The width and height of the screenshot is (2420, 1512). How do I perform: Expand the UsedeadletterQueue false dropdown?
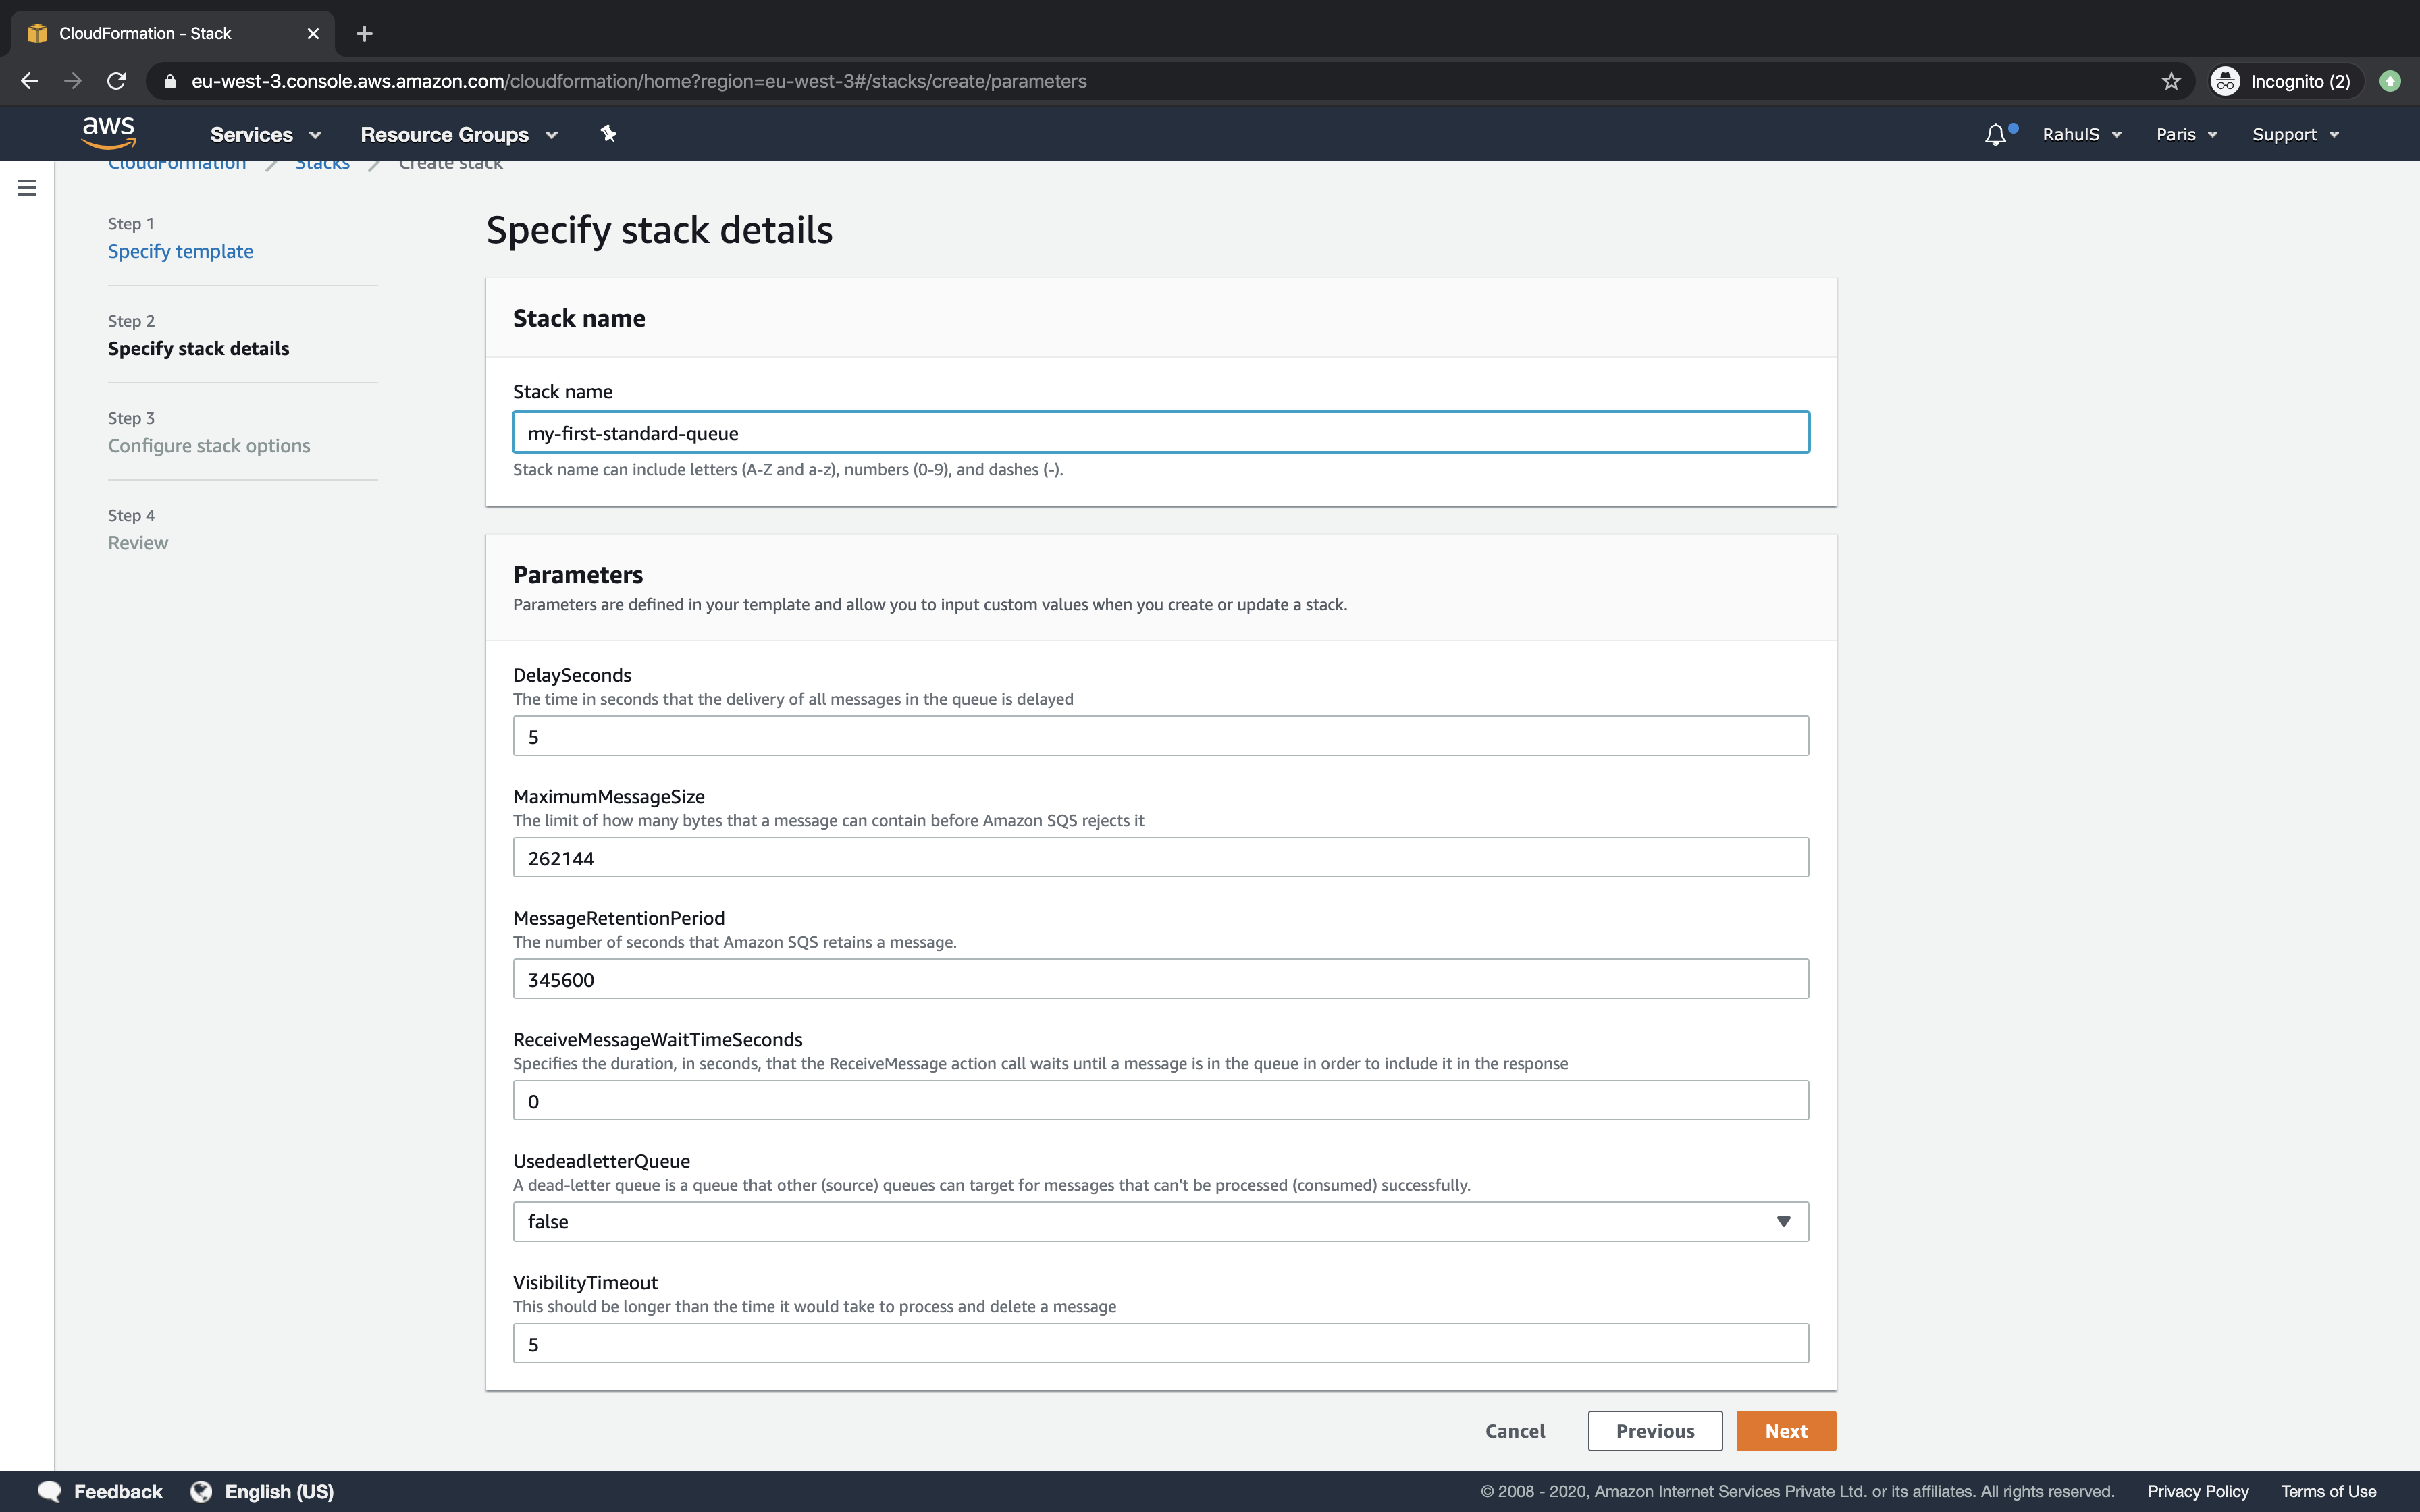tap(1160, 1222)
